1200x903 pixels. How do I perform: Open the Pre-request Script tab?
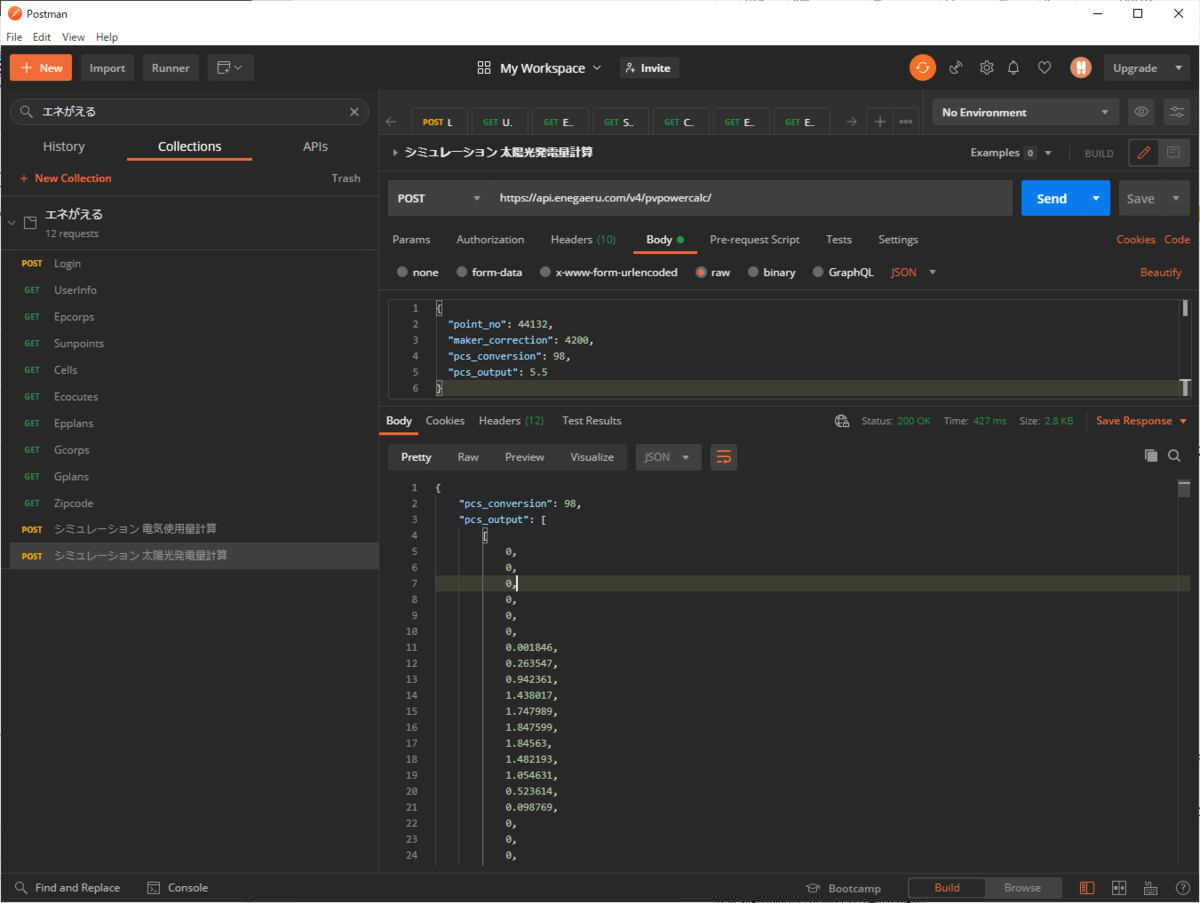click(755, 240)
